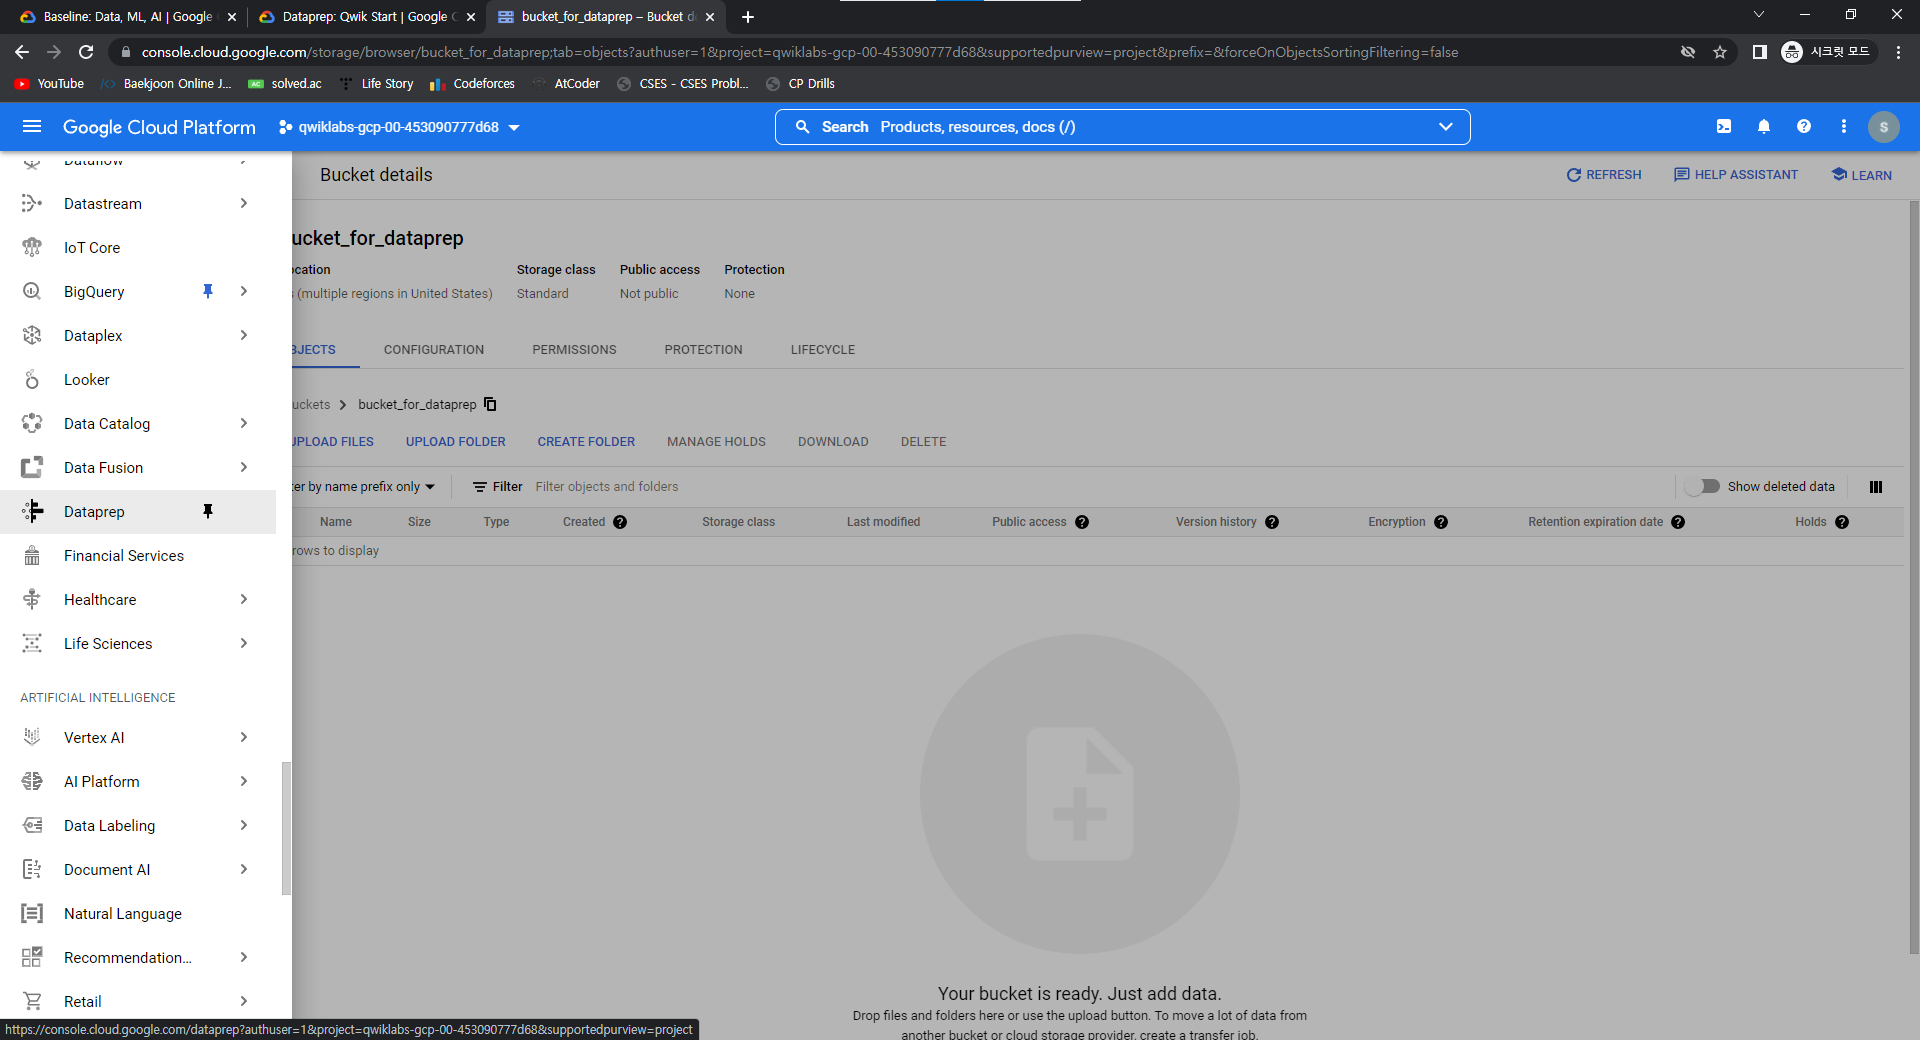Click the Learn button
The image size is (1920, 1040).
click(x=1862, y=175)
